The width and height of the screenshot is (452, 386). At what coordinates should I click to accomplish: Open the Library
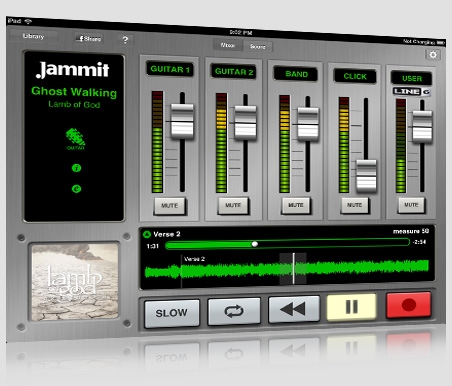click(33, 36)
